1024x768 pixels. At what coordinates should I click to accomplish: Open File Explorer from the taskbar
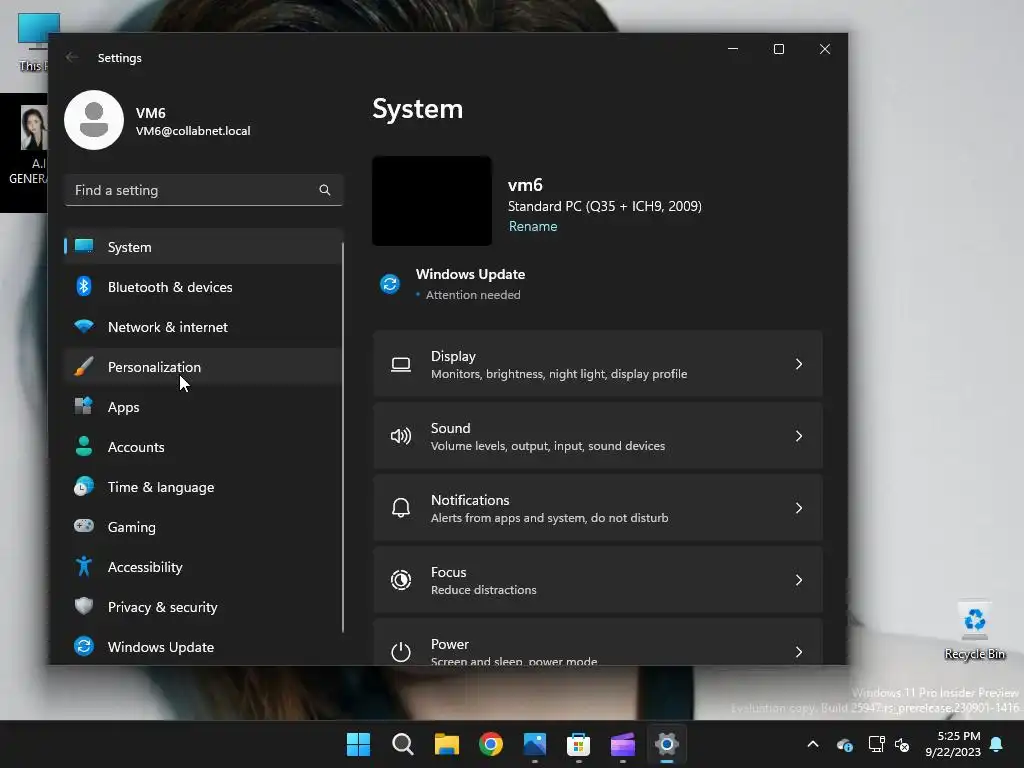[447, 744]
